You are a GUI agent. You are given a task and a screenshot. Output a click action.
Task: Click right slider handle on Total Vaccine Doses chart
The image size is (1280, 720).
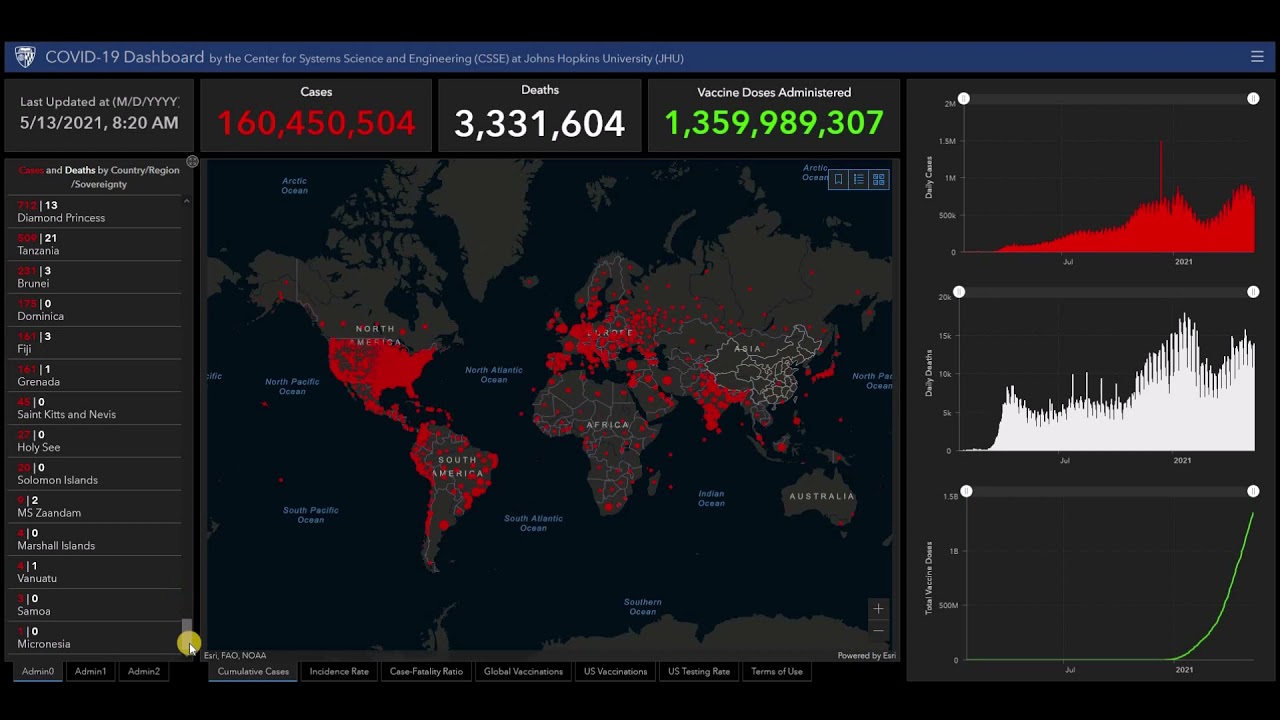tap(1253, 491)
